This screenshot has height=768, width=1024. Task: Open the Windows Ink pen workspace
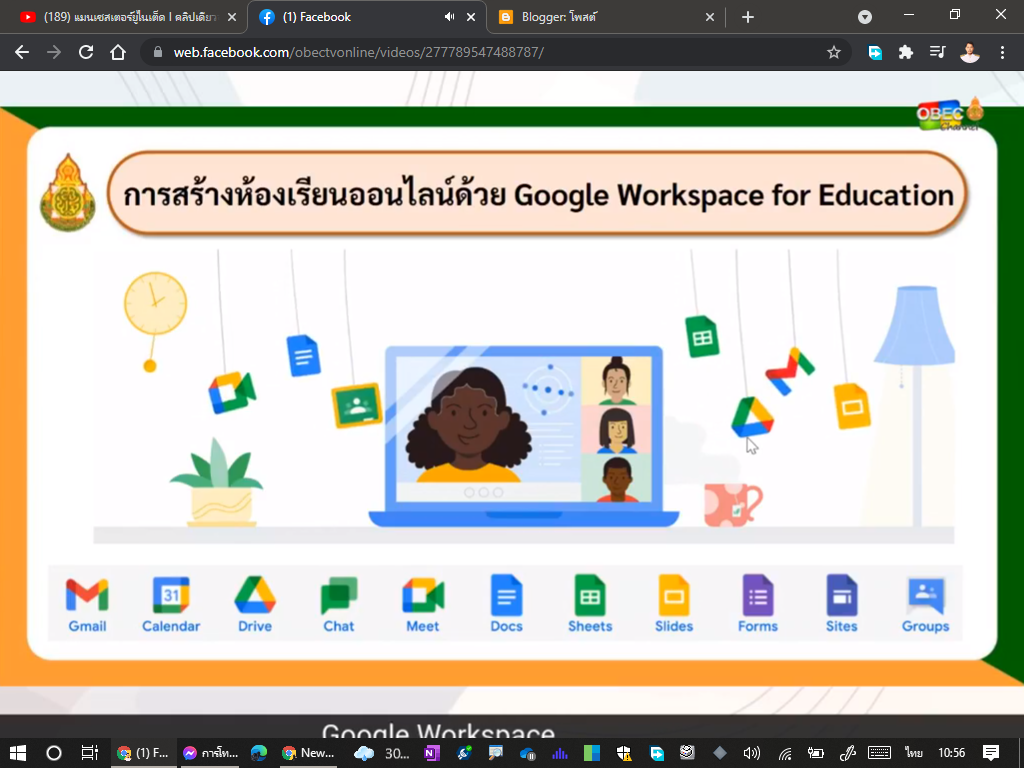[847, 753]
